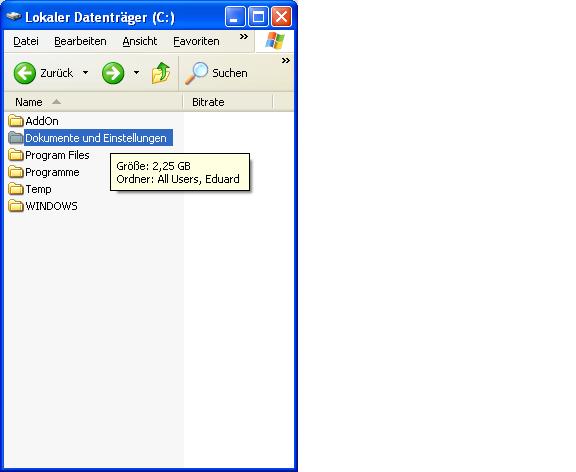Go up one folder level icon
Viewport: 576px width, 472px height.
coord(161,73)
